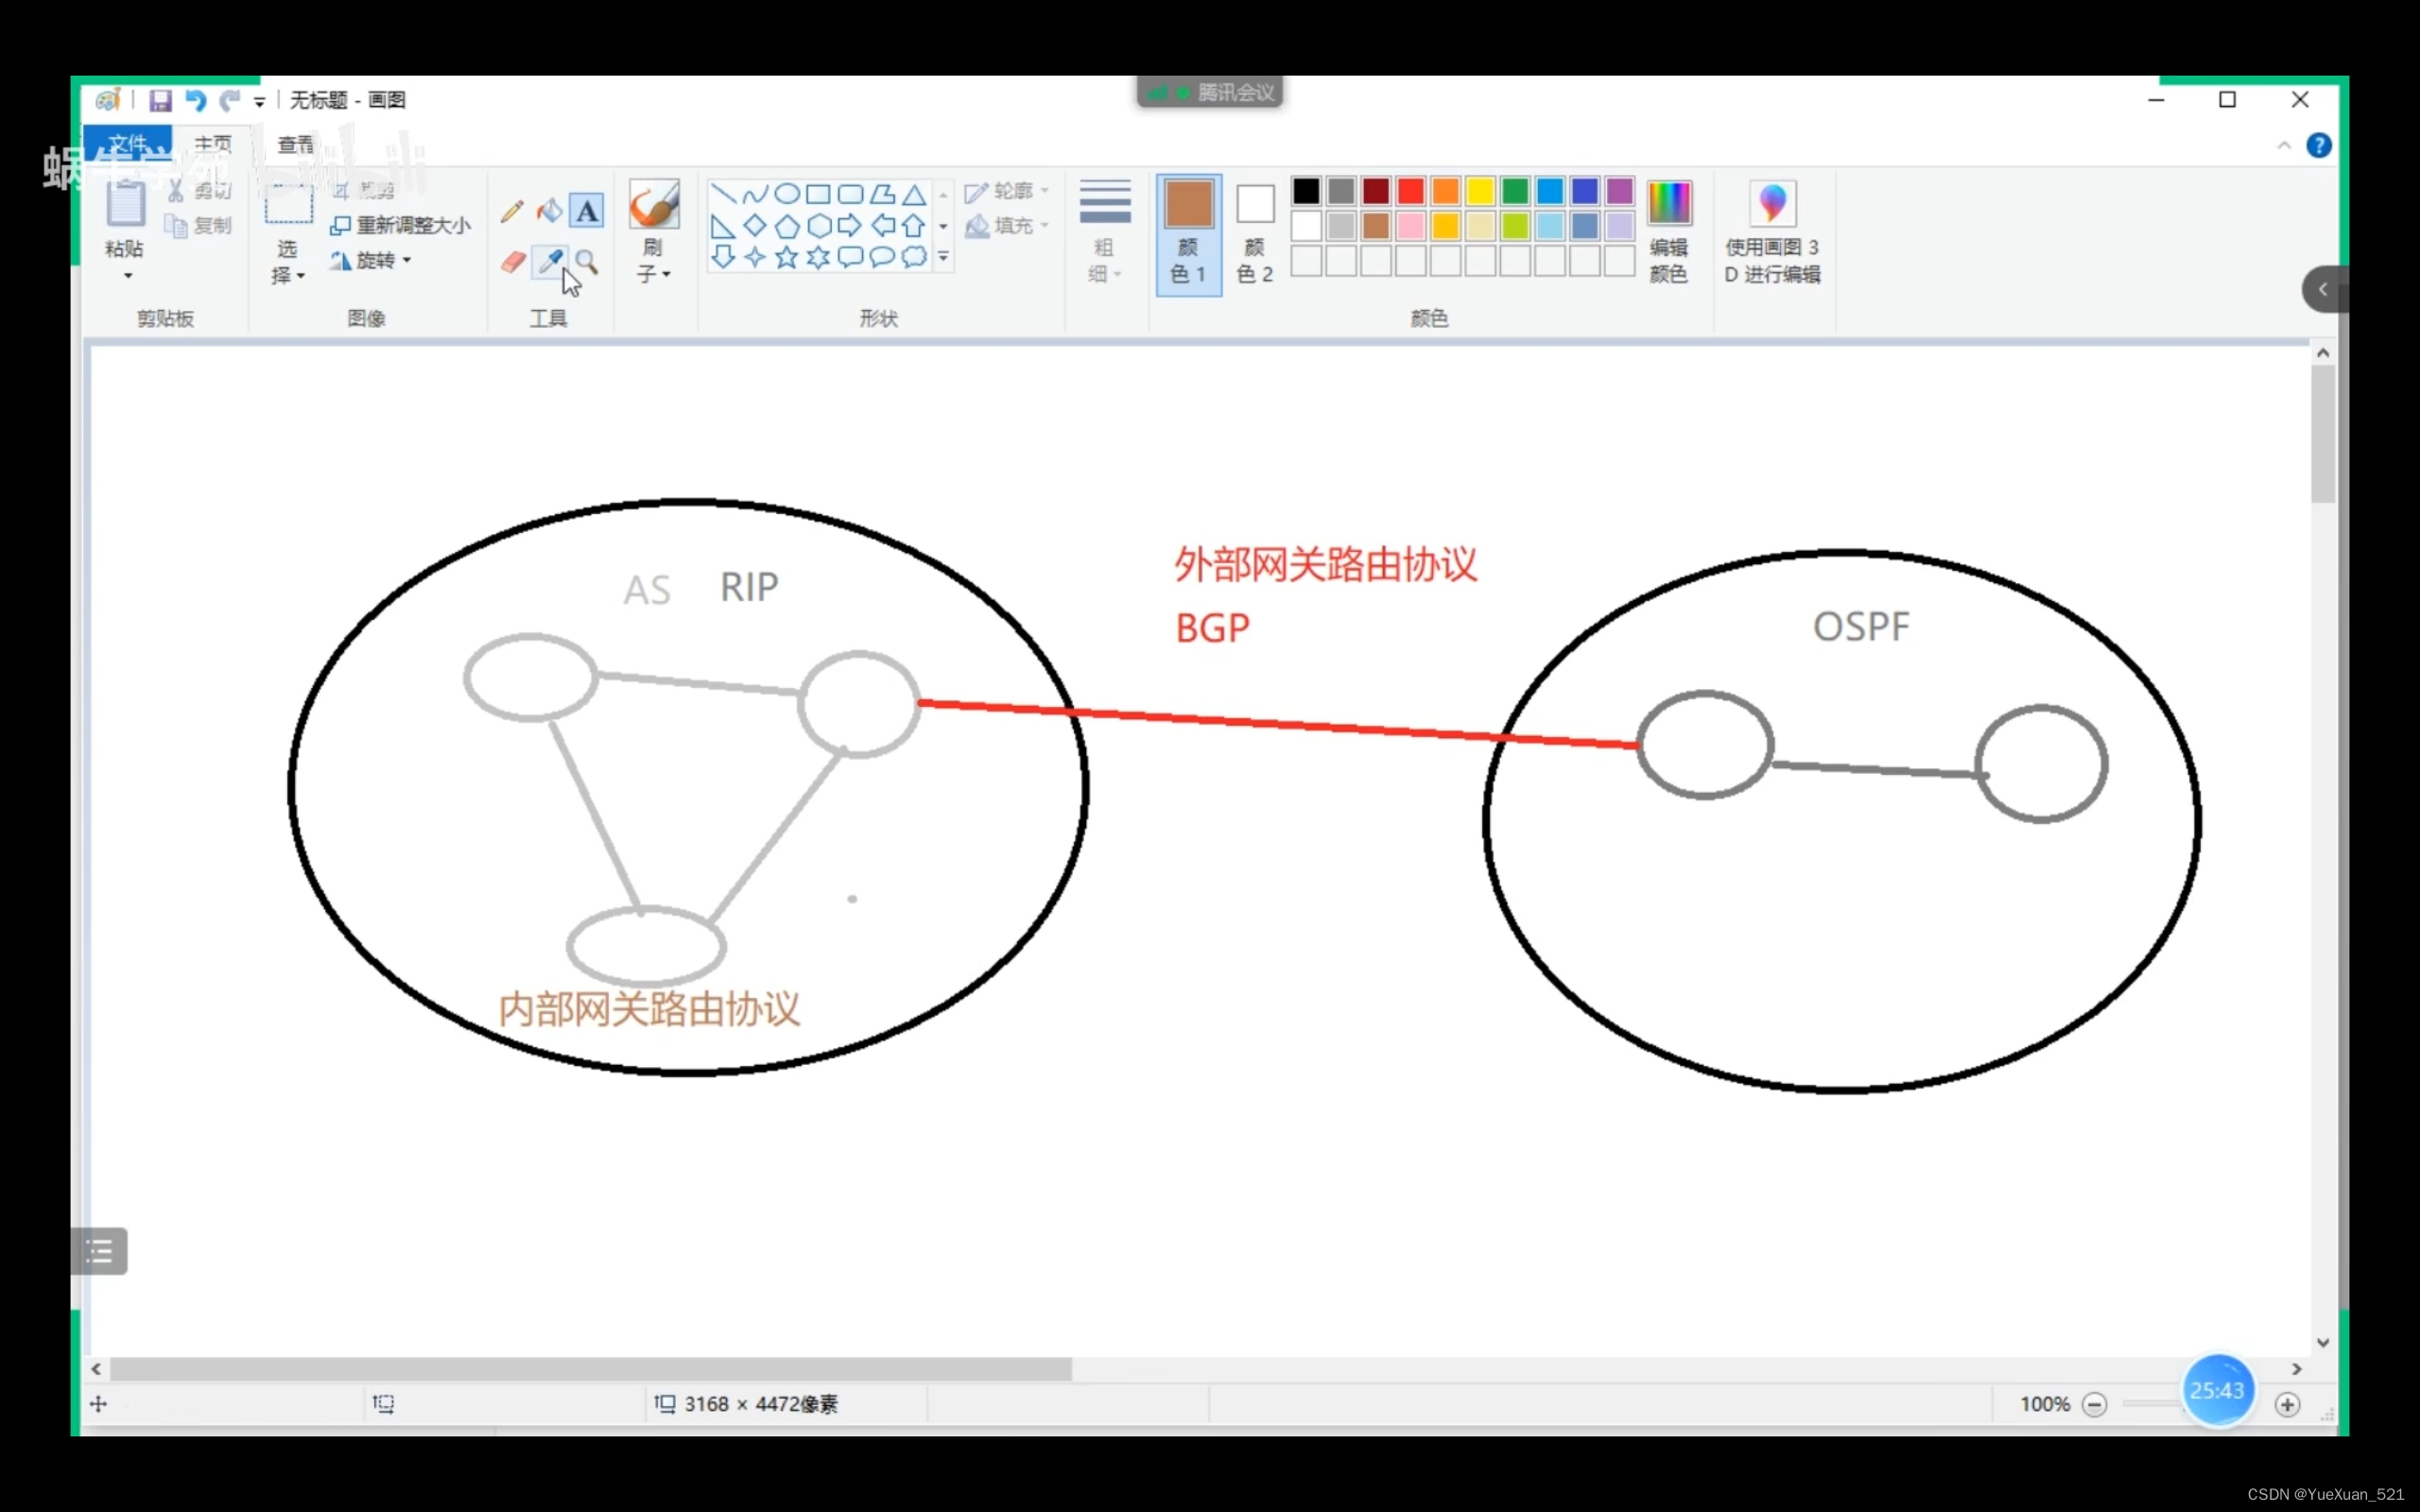Click the Copy (复制) button
Screen dimensions: 2420x1512
point(199,226)
